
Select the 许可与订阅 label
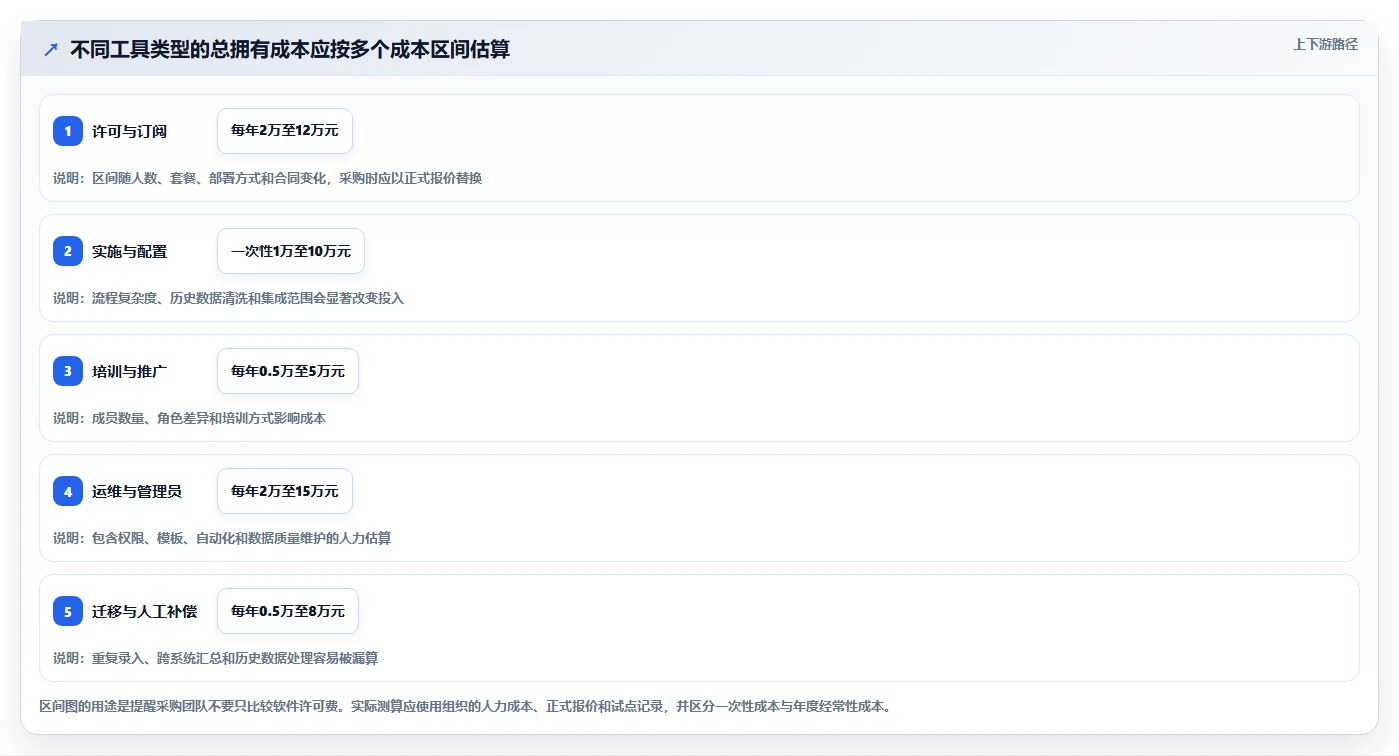pyautogui.click(x=130, y=131)
